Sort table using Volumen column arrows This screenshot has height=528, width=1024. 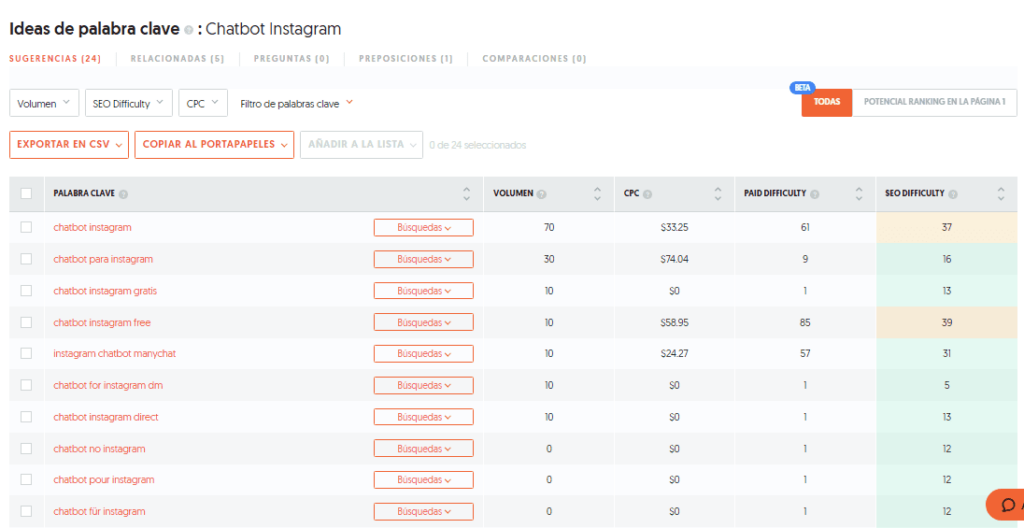tap(598, 194)
